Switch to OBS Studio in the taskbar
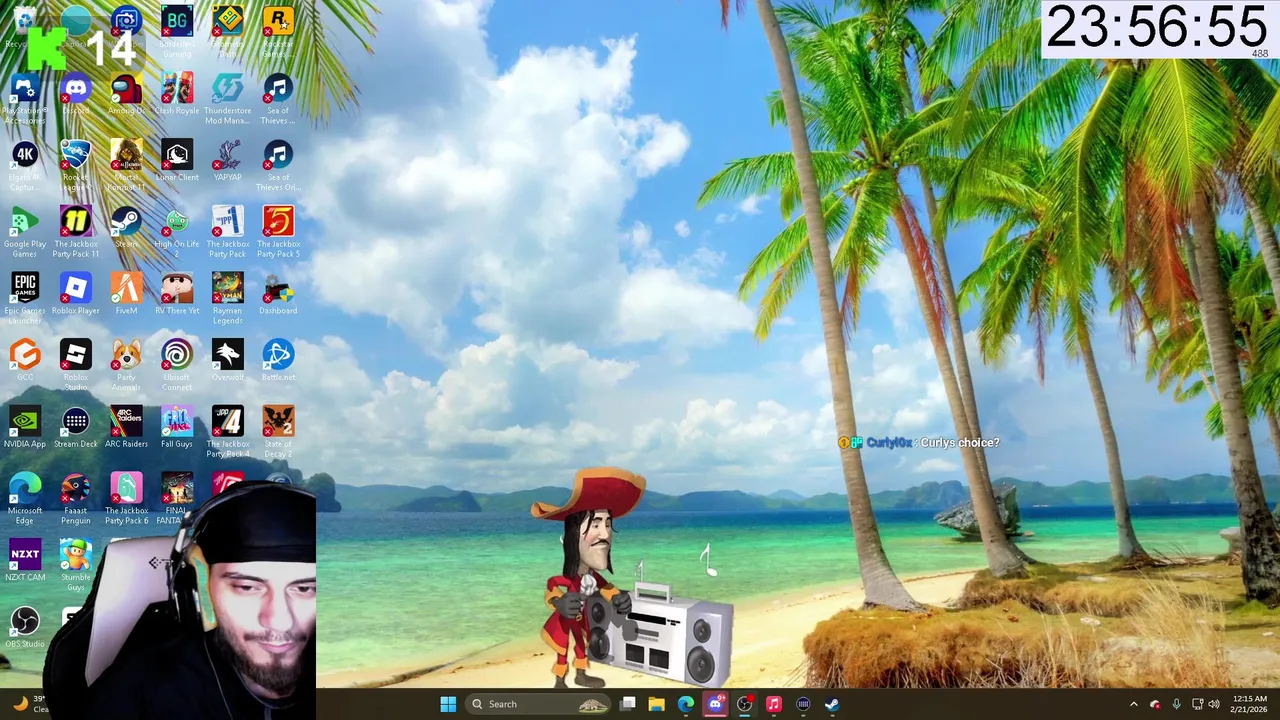Image resolution: width=1280 pixels, height=720 pixels. click(744, 704)
